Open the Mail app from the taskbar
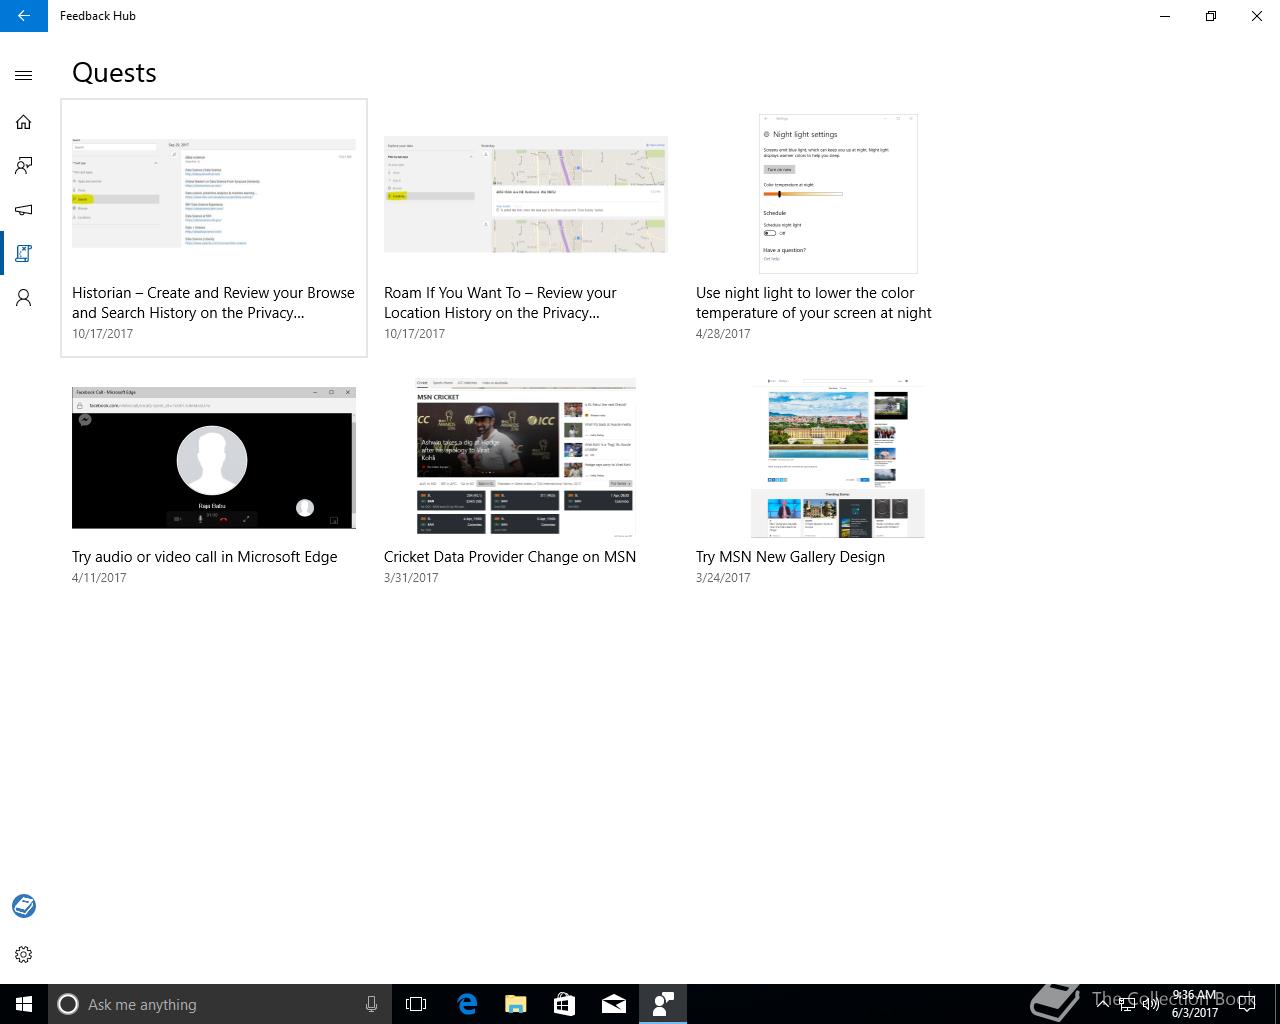 tap(614, 1004)
